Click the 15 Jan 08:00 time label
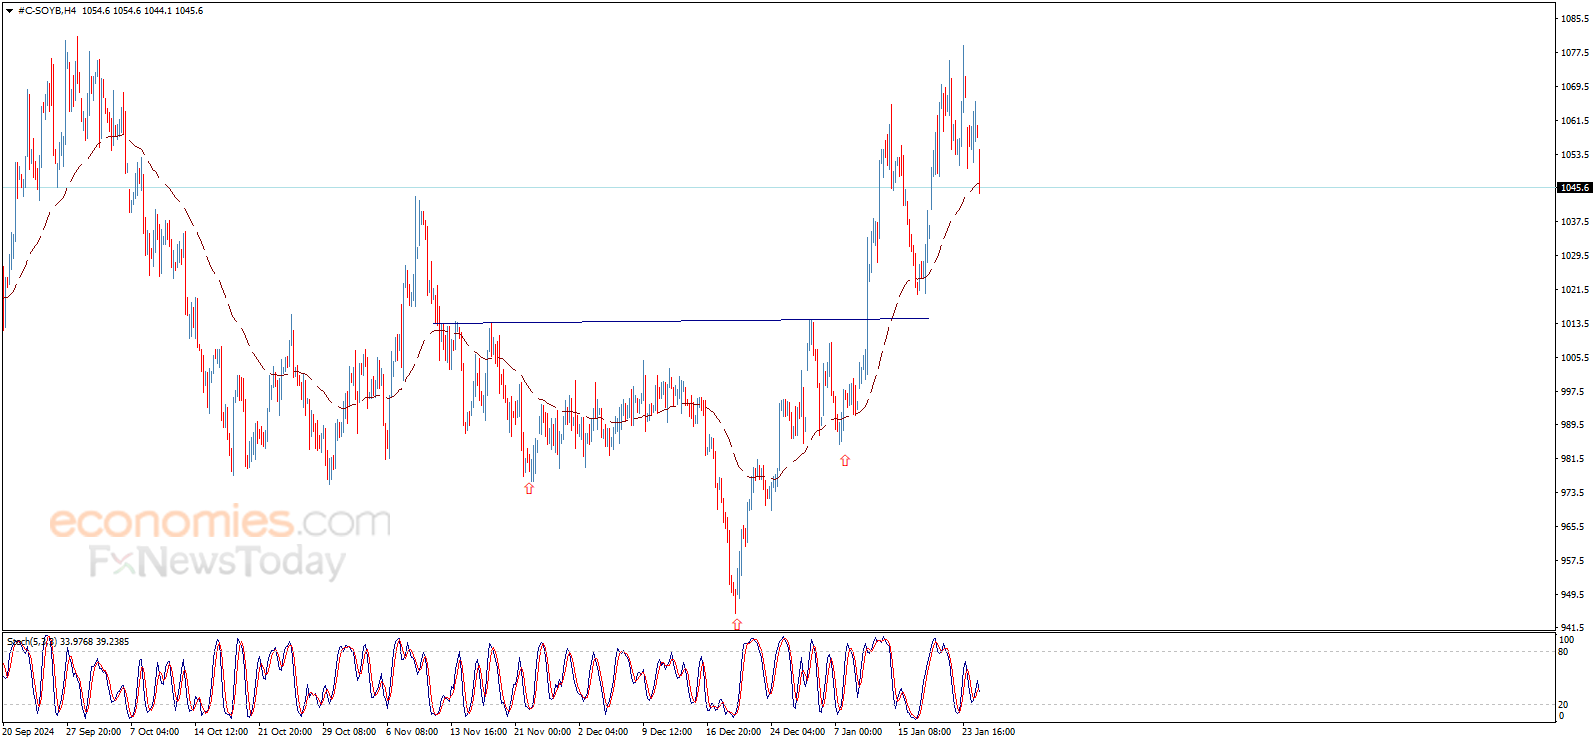The height and width of the screenshot is (743, 1596). coord(924,732)
